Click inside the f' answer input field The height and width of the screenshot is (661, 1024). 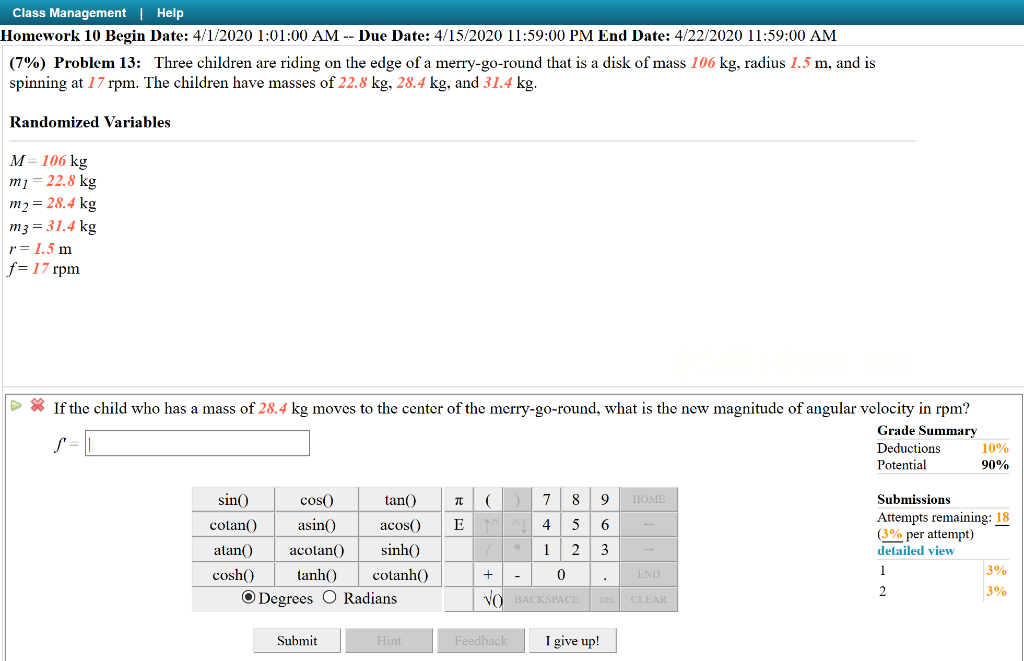tap(196, 442)
